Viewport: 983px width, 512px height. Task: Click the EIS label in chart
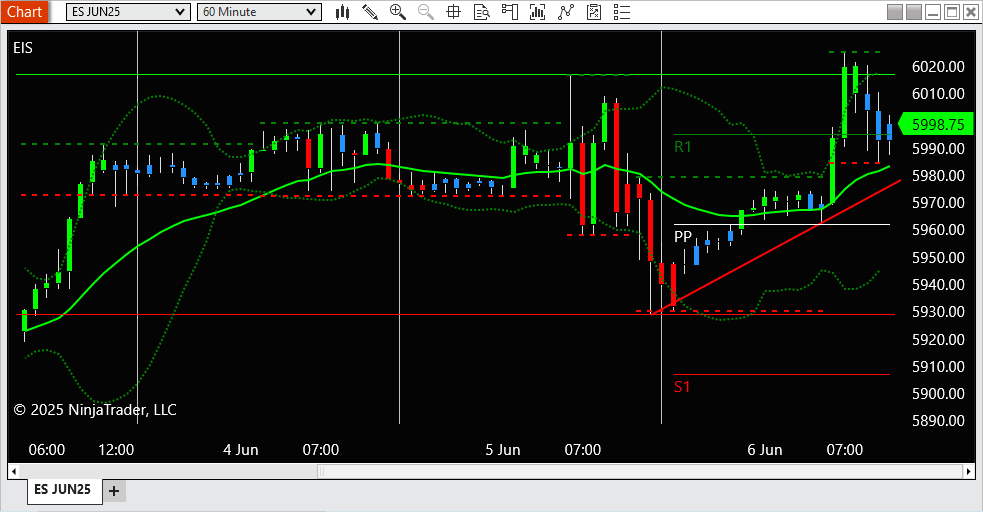(x=23, y=48)
